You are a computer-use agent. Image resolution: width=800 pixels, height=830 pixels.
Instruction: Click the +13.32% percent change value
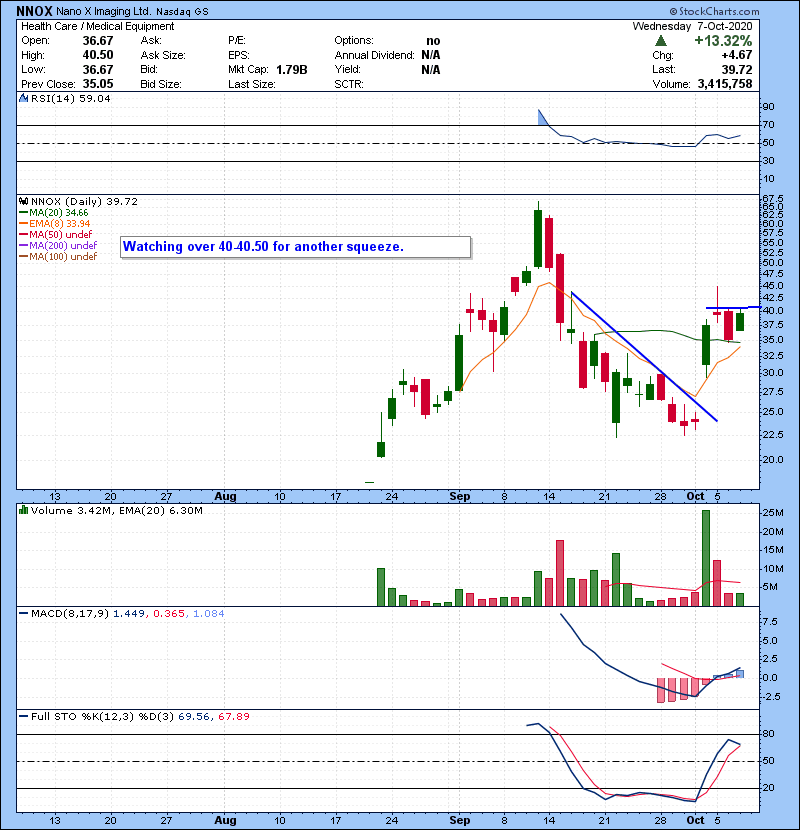click(x=723, y=41)
